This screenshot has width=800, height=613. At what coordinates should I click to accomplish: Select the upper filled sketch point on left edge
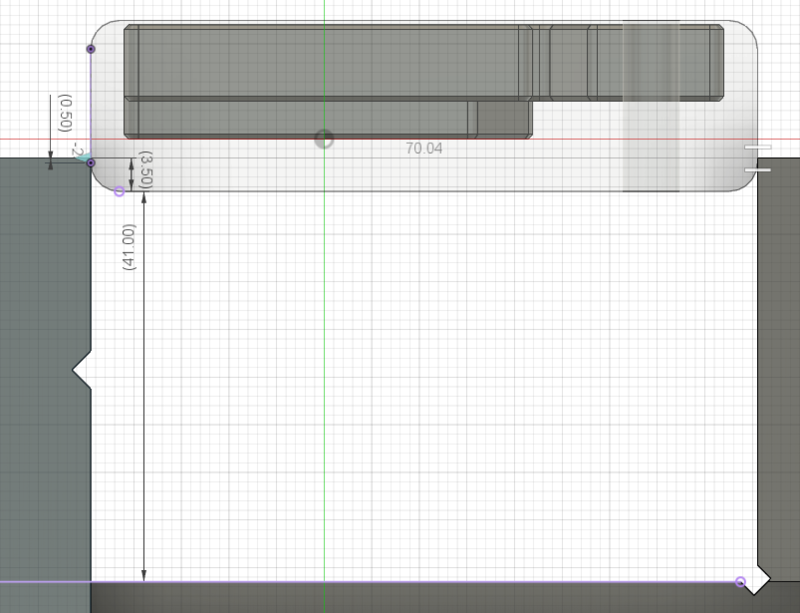pos(91,49)
